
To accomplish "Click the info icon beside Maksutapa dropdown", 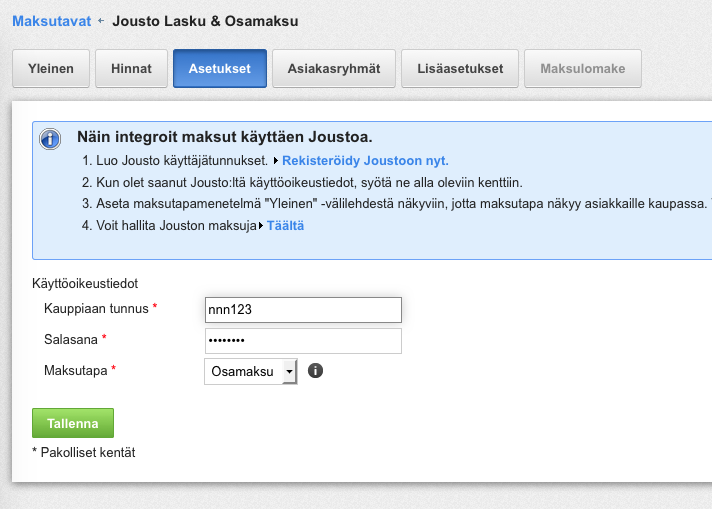I will [x=315, y=371].
